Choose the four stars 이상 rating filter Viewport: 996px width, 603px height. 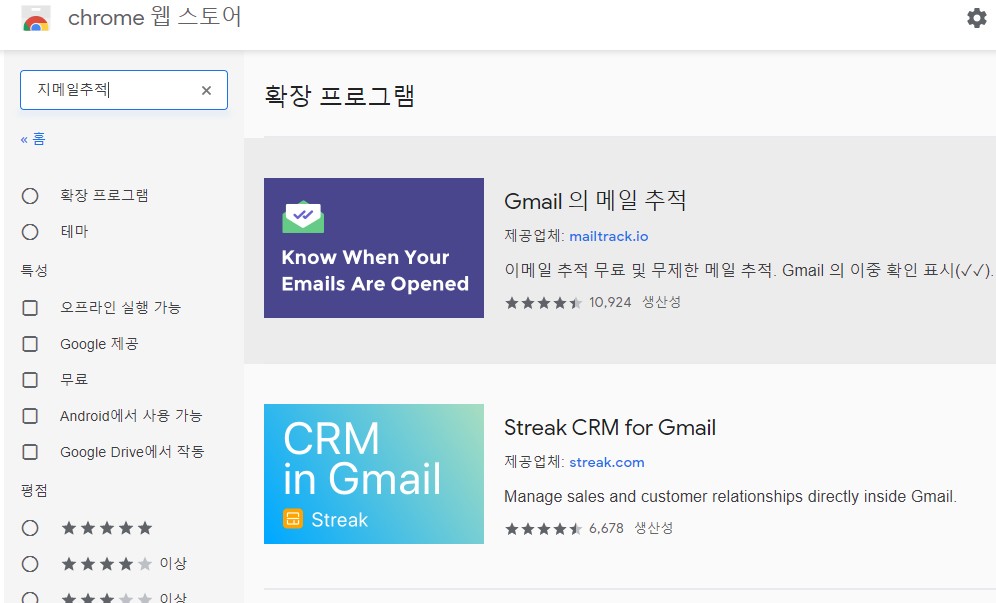(x=30, y=564)
